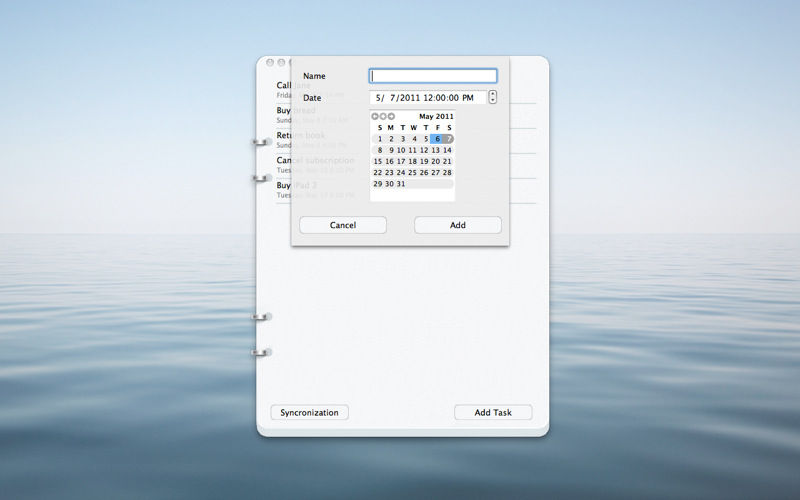Go to previous month in calendar

375,116
